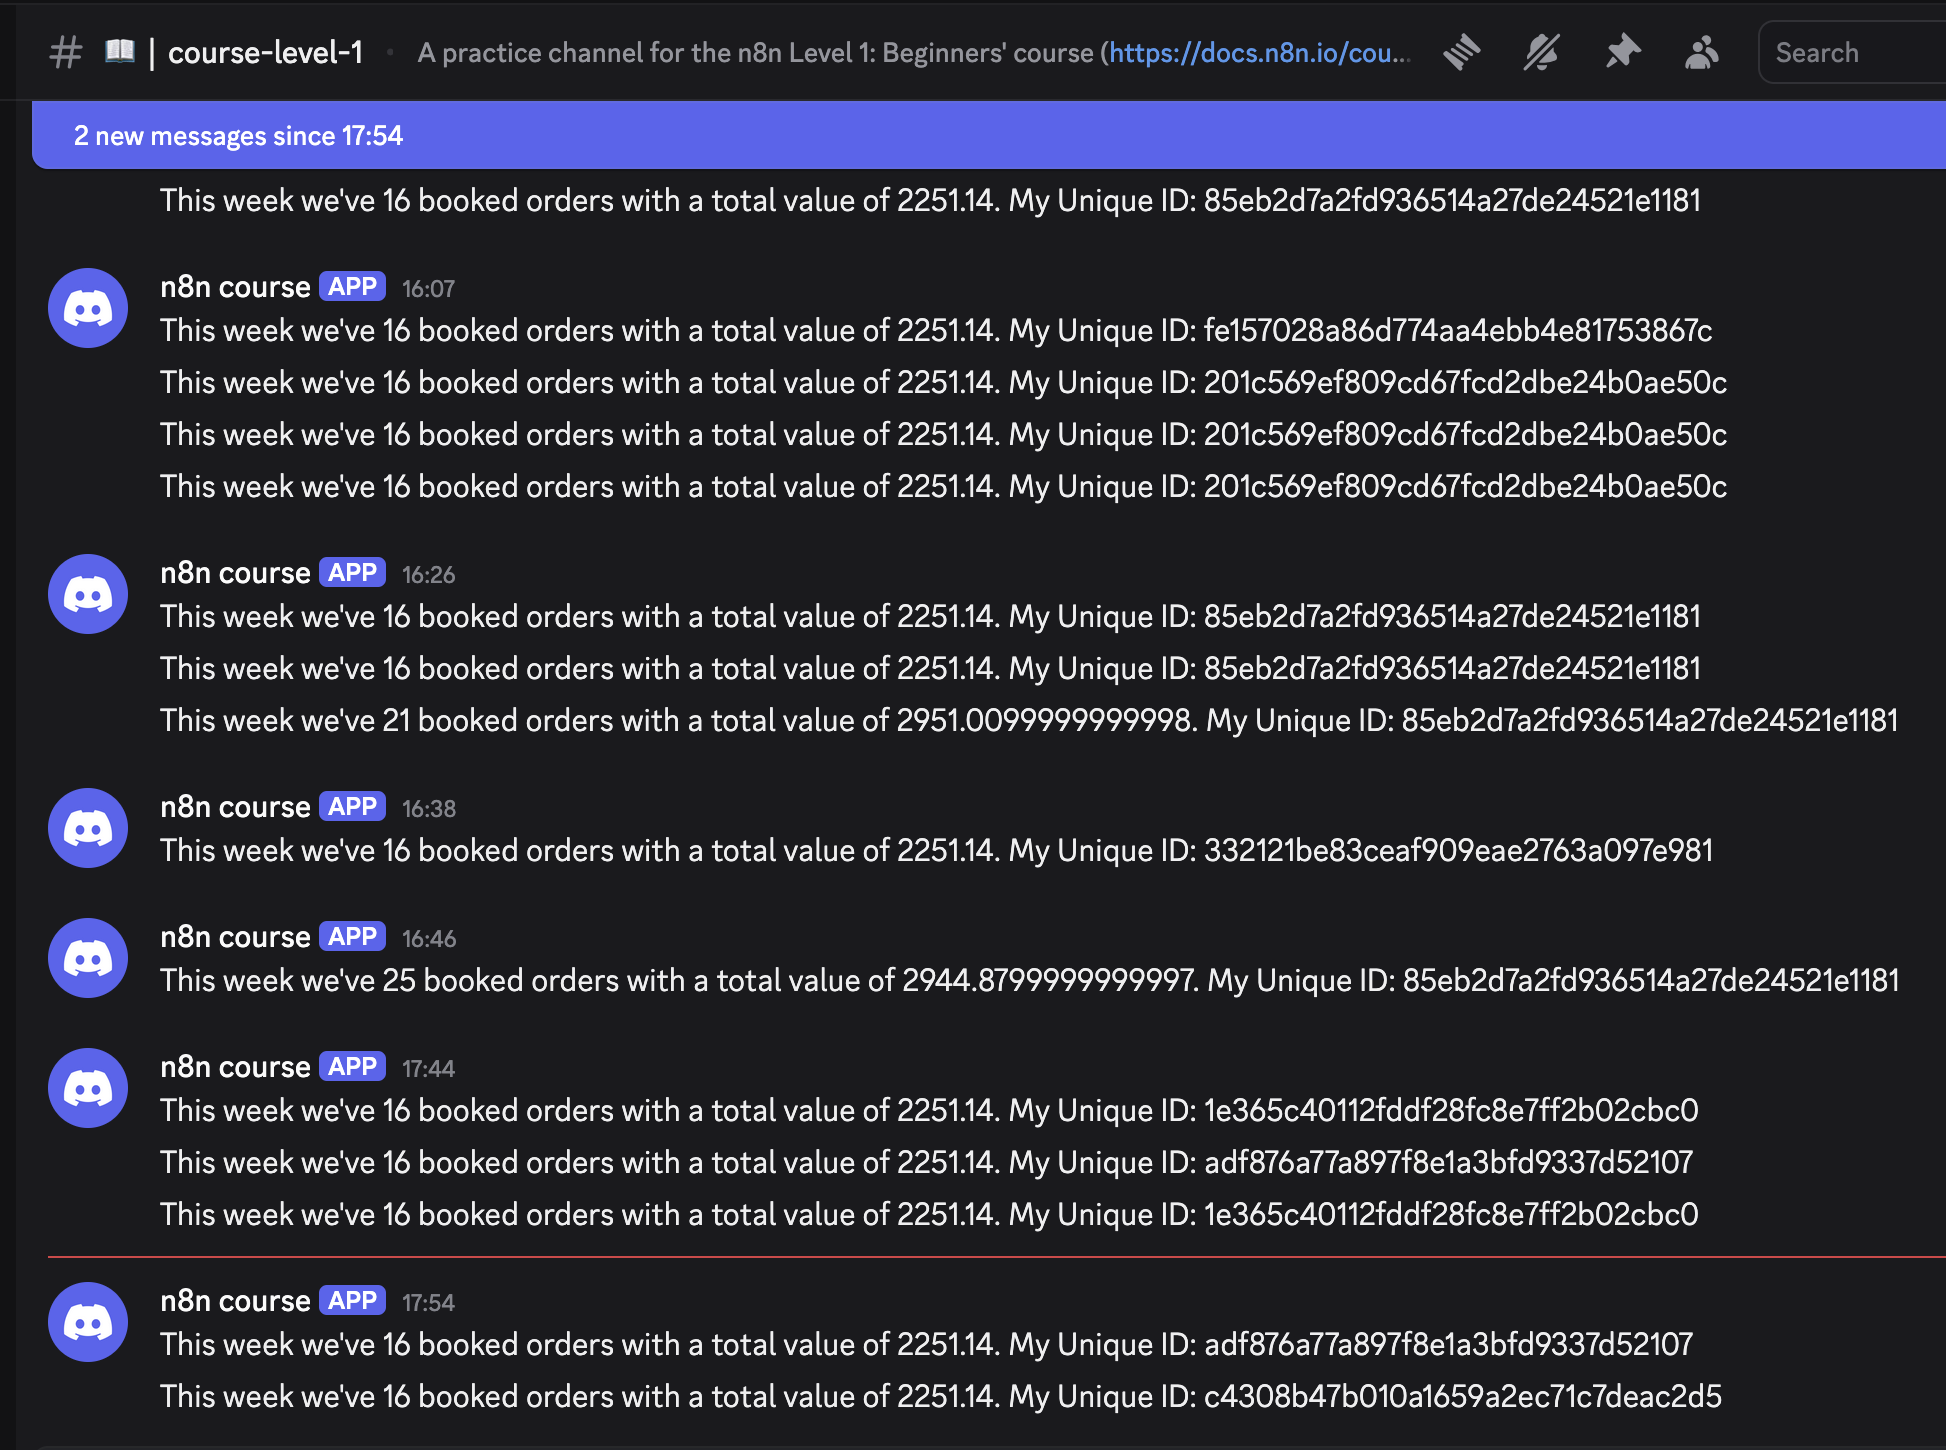Click APP badge on 16:46 message
Screen dimensions: 1946x1450
(353, 937)
